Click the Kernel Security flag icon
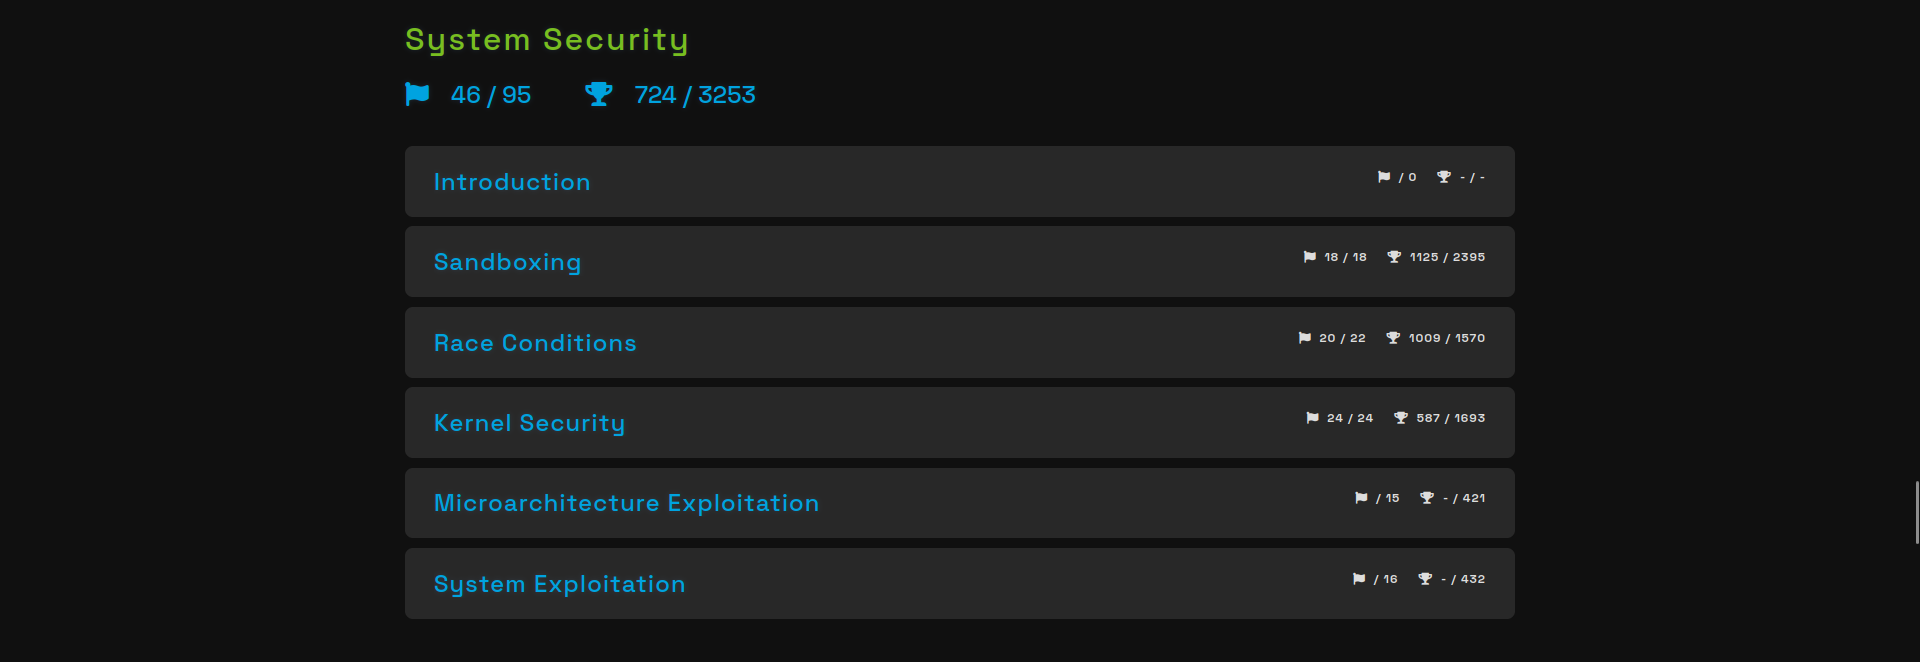1920x662 pixels. click(x=1312, y=418)
